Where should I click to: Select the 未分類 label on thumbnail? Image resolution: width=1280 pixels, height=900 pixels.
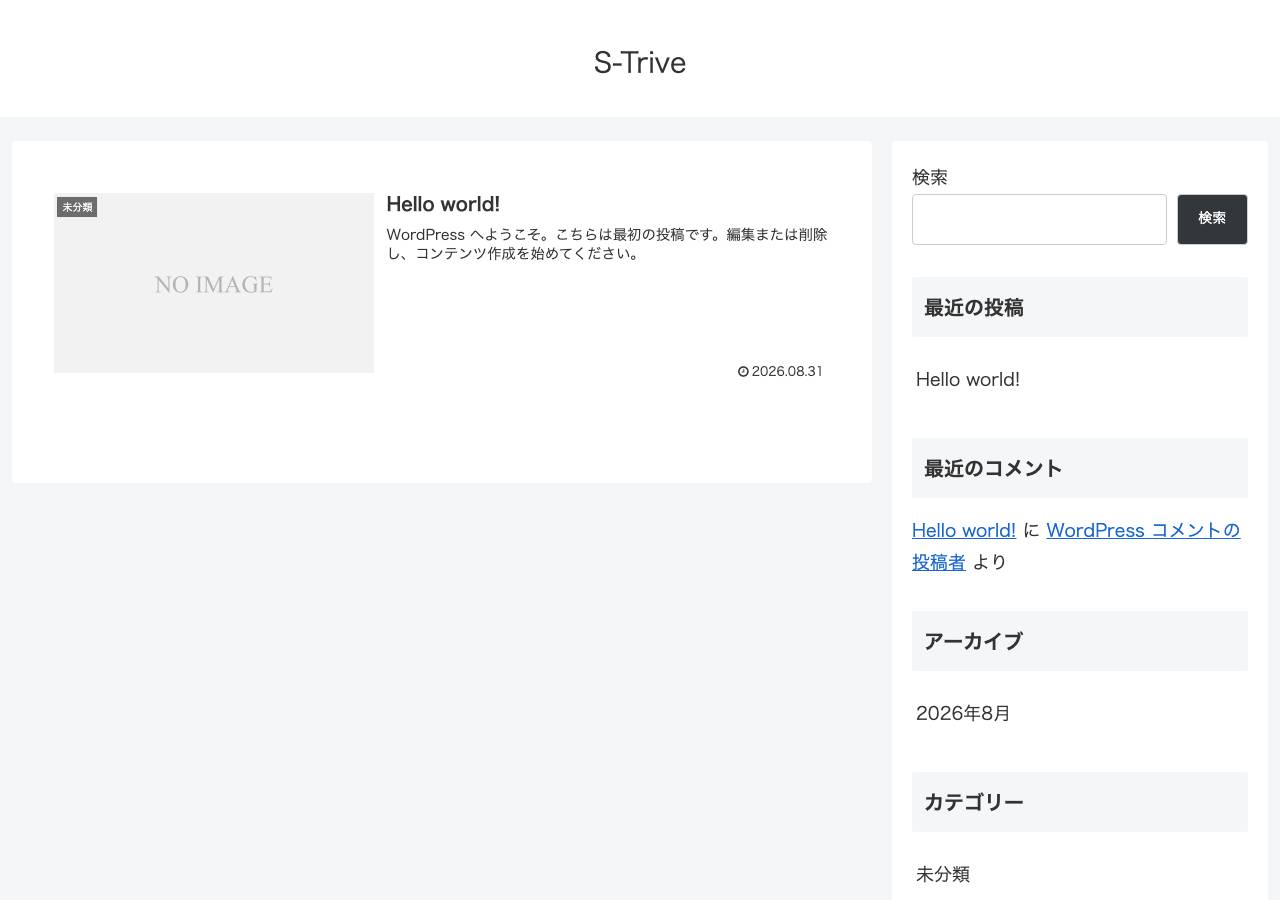77,207
